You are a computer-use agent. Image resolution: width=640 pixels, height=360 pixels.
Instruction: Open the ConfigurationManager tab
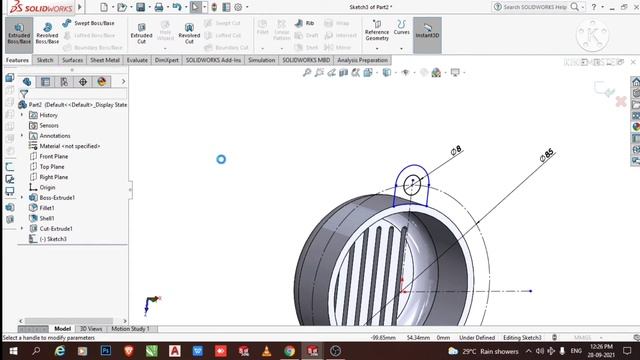pos(64,82)
